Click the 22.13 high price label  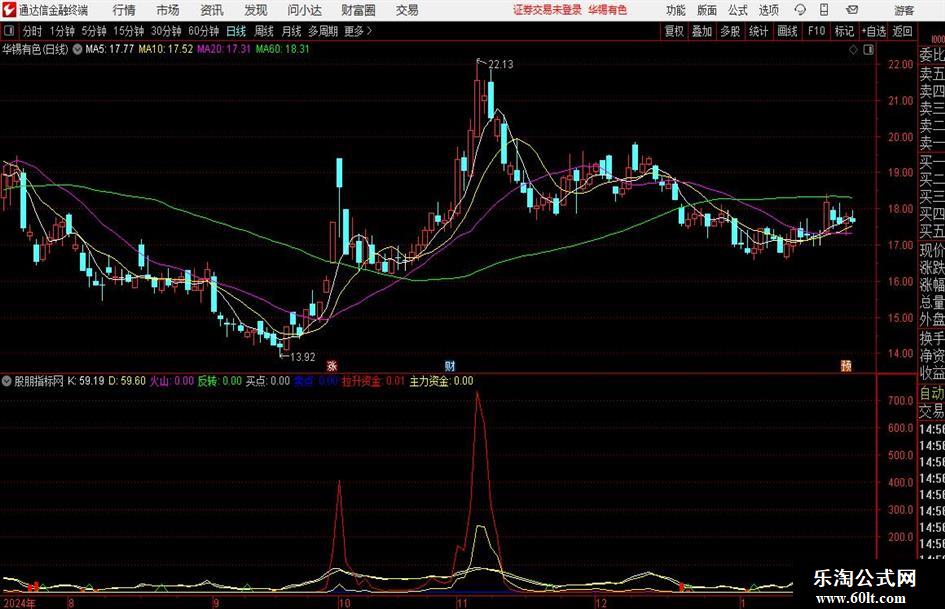500,65
